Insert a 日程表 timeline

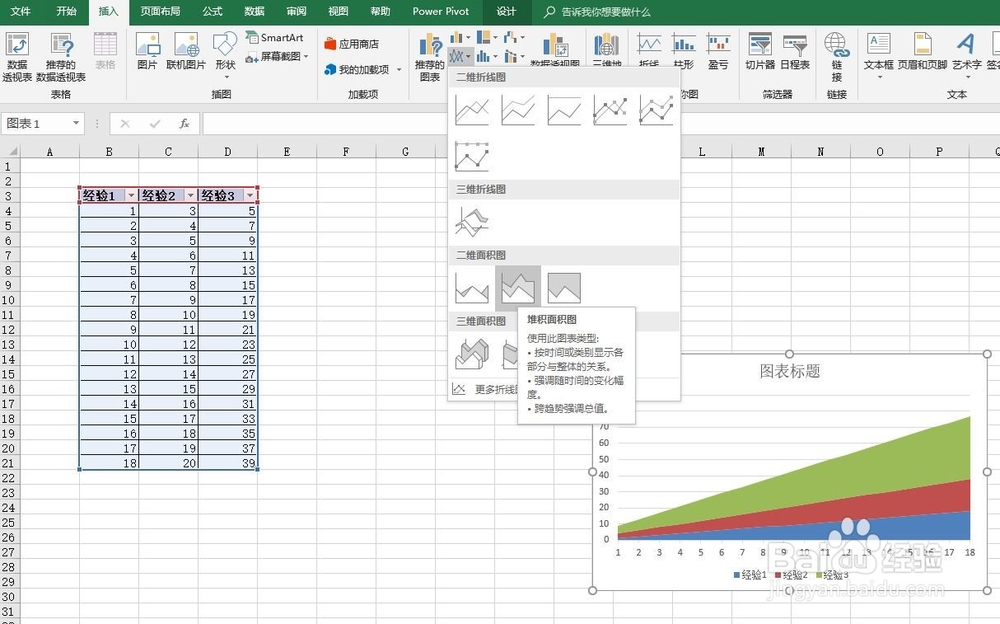(x=795, y=55)
